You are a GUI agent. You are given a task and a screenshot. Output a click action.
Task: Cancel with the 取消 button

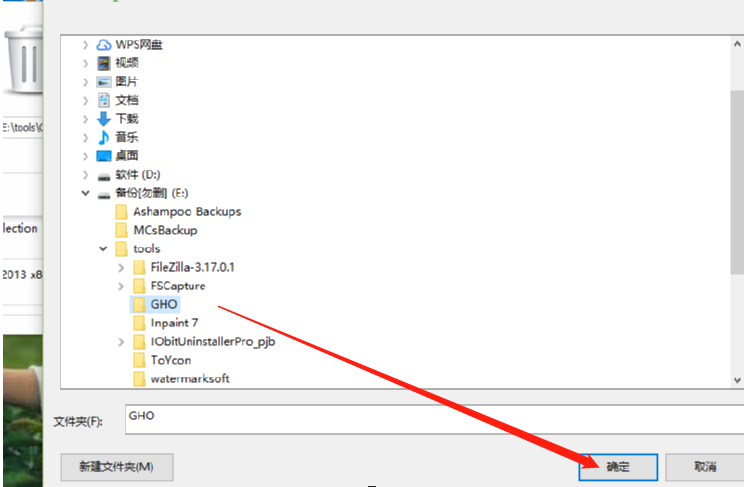click(705, 467)
